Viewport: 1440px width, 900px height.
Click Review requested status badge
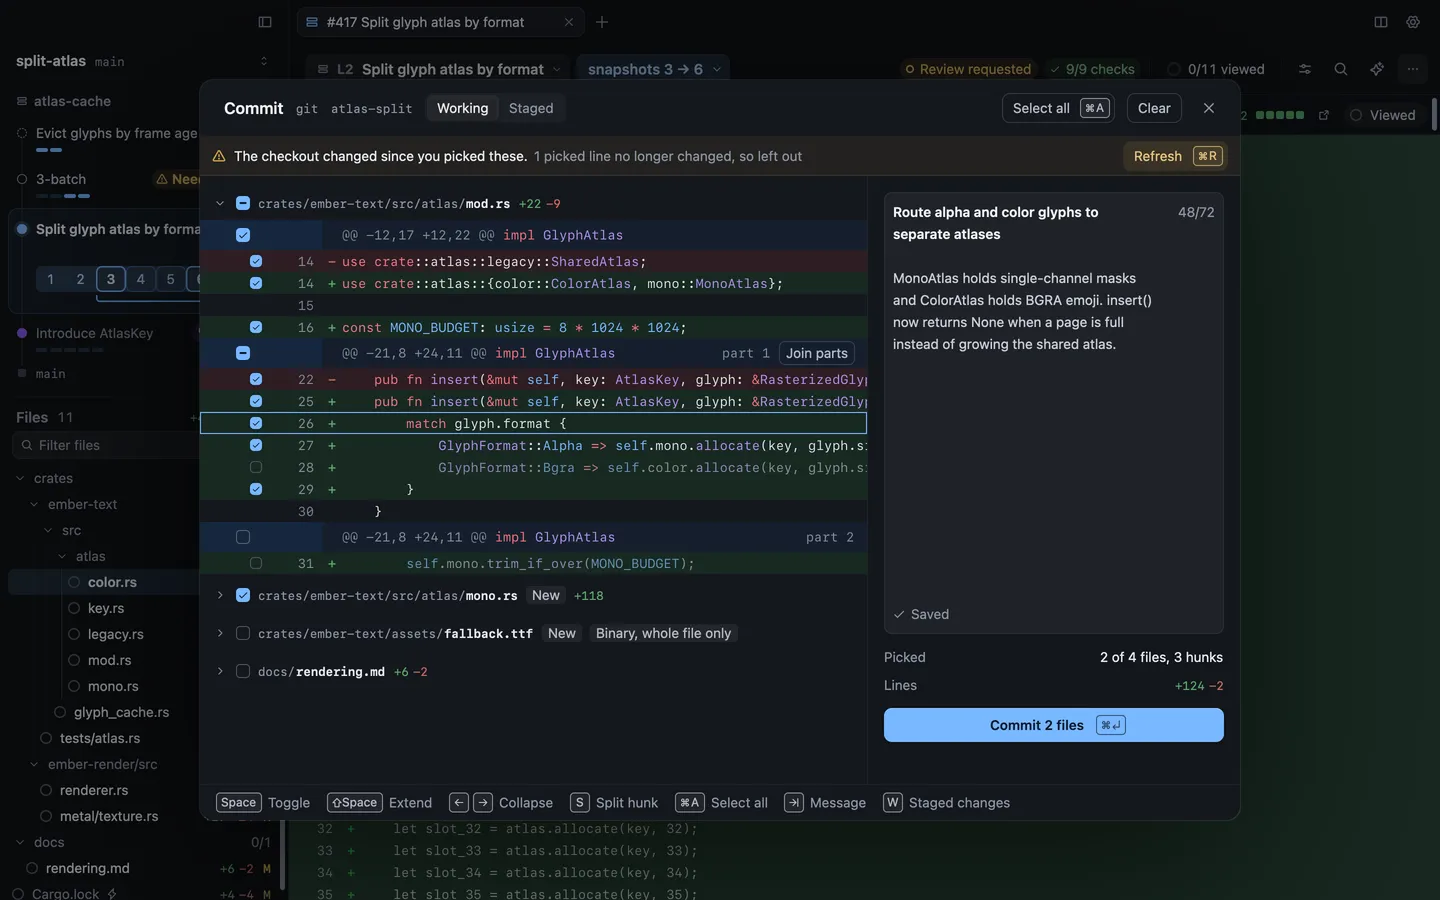point(967,69)
